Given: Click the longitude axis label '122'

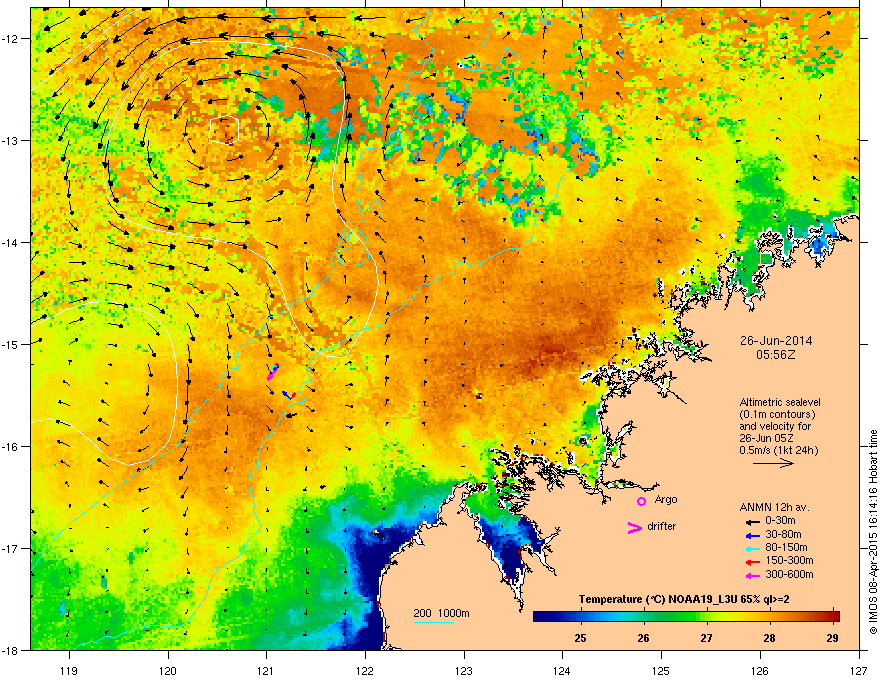Looking at the screenshot, I should click(x=365, y=670).
